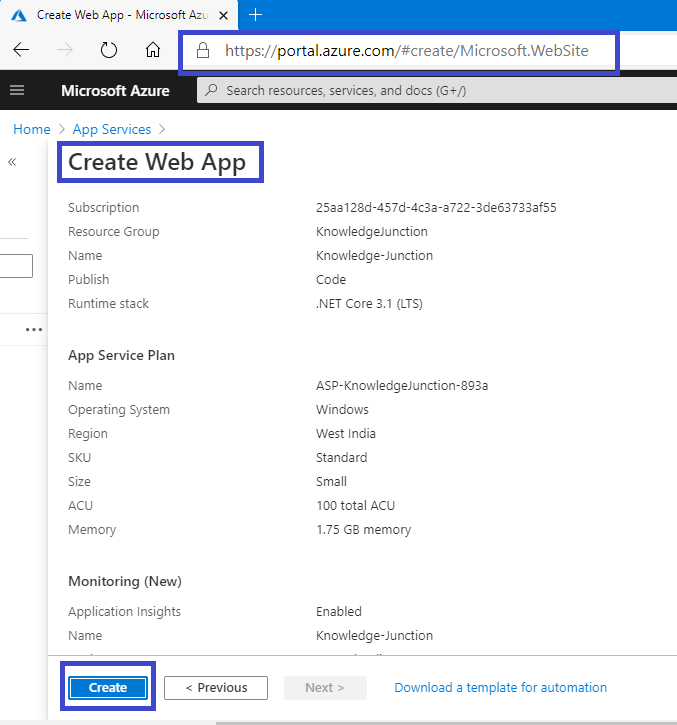The width and height of the screenshot is (677, 725).
Task: Open Download a template for automation link
Action: click(x=500, y=688)
